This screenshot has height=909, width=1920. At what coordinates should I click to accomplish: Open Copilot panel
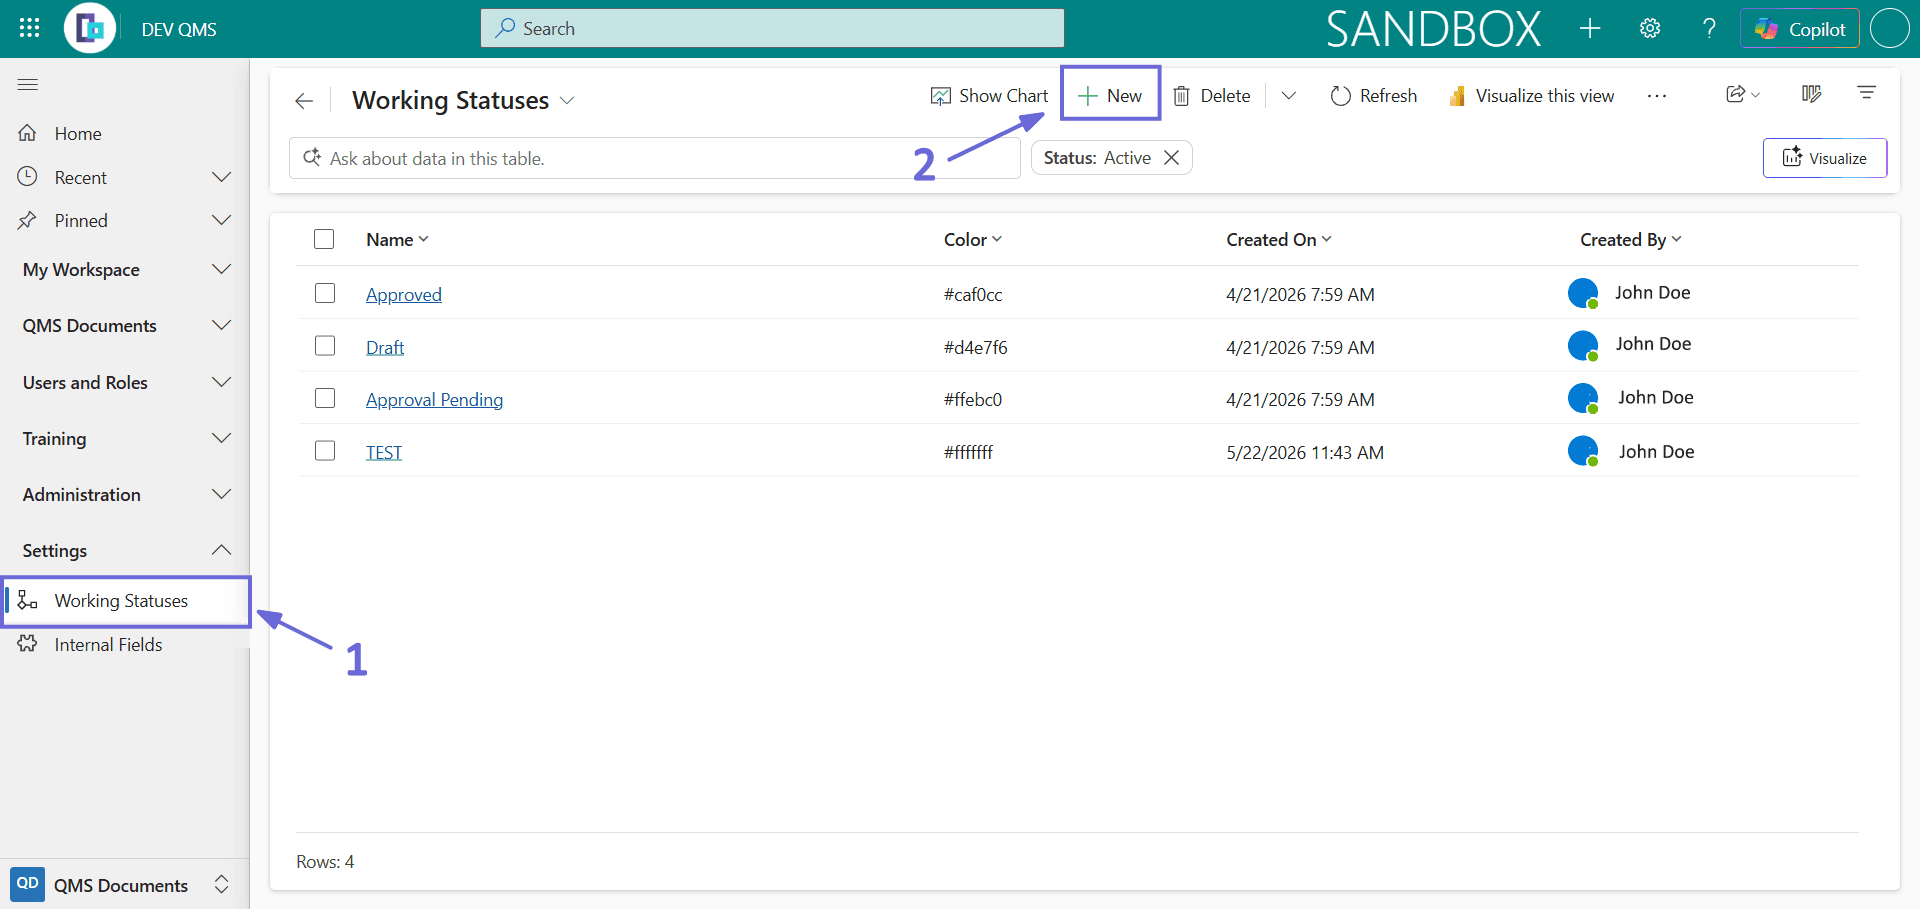coord(1800,28)
